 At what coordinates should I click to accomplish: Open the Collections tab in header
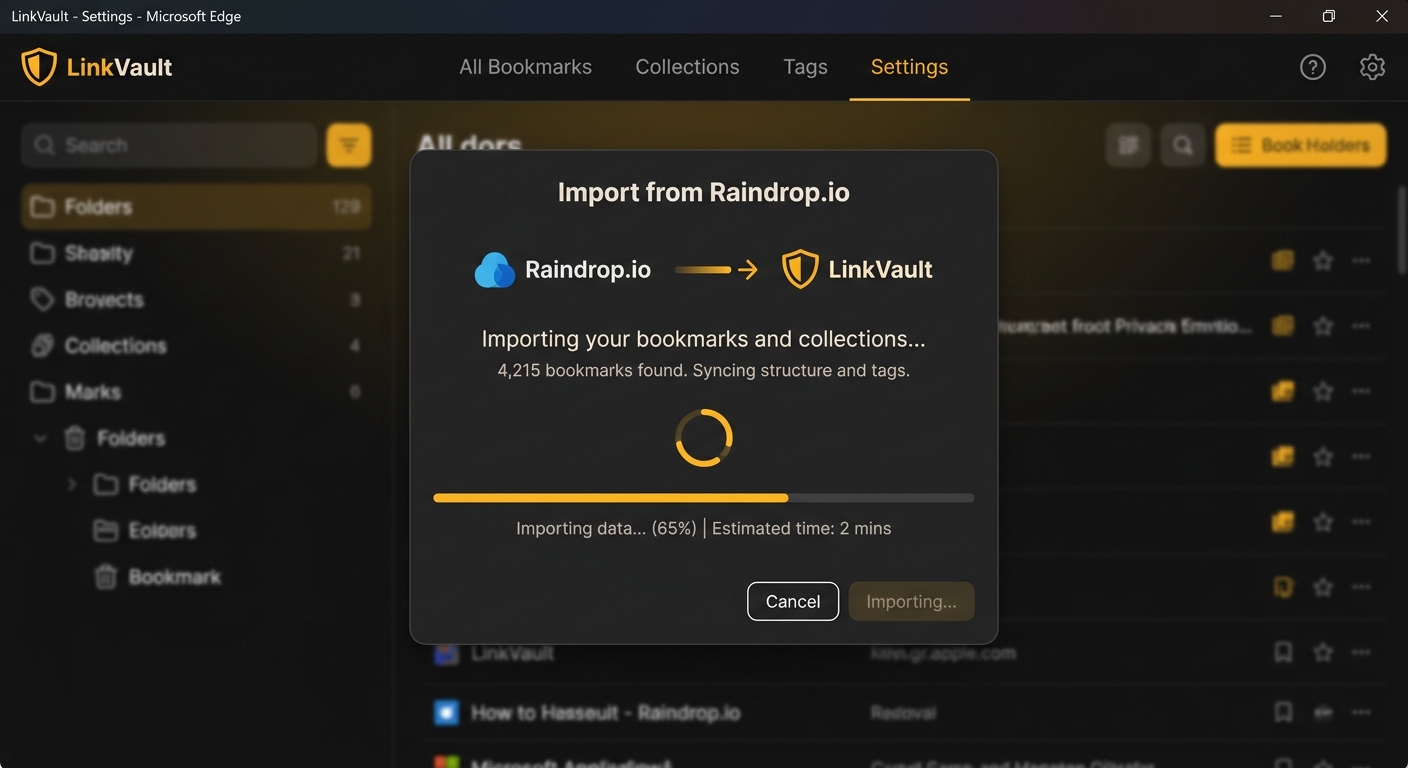coord(687,67)
